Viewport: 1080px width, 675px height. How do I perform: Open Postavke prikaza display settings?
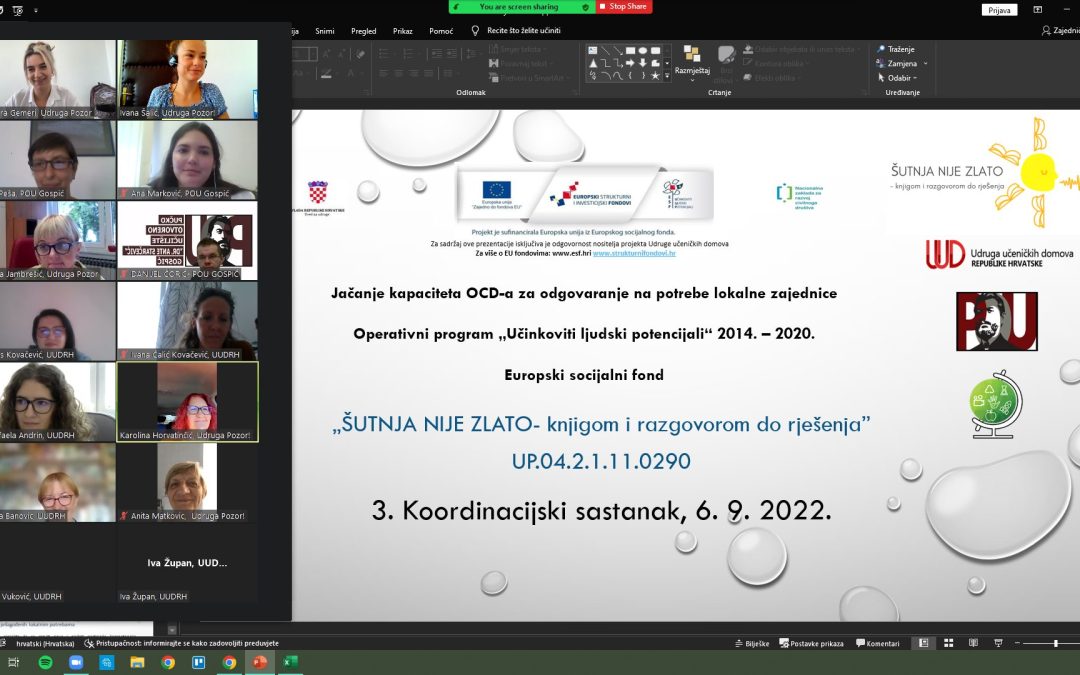click(811, 643)
